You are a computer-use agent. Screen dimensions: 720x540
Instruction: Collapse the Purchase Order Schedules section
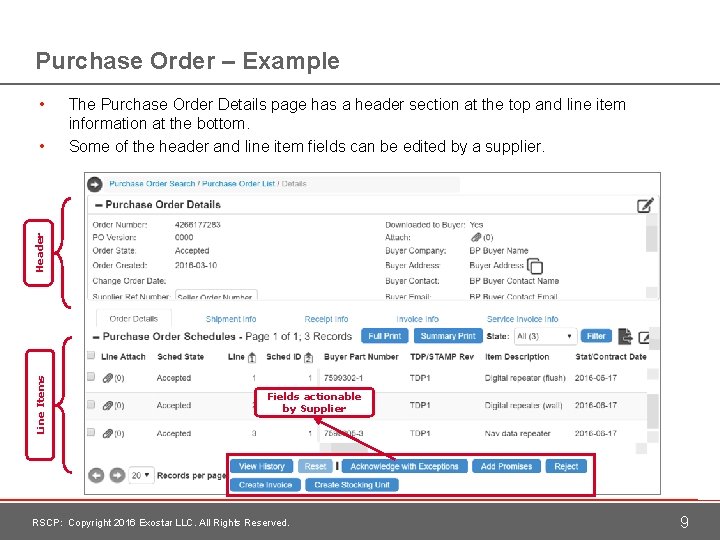point(96,337)
